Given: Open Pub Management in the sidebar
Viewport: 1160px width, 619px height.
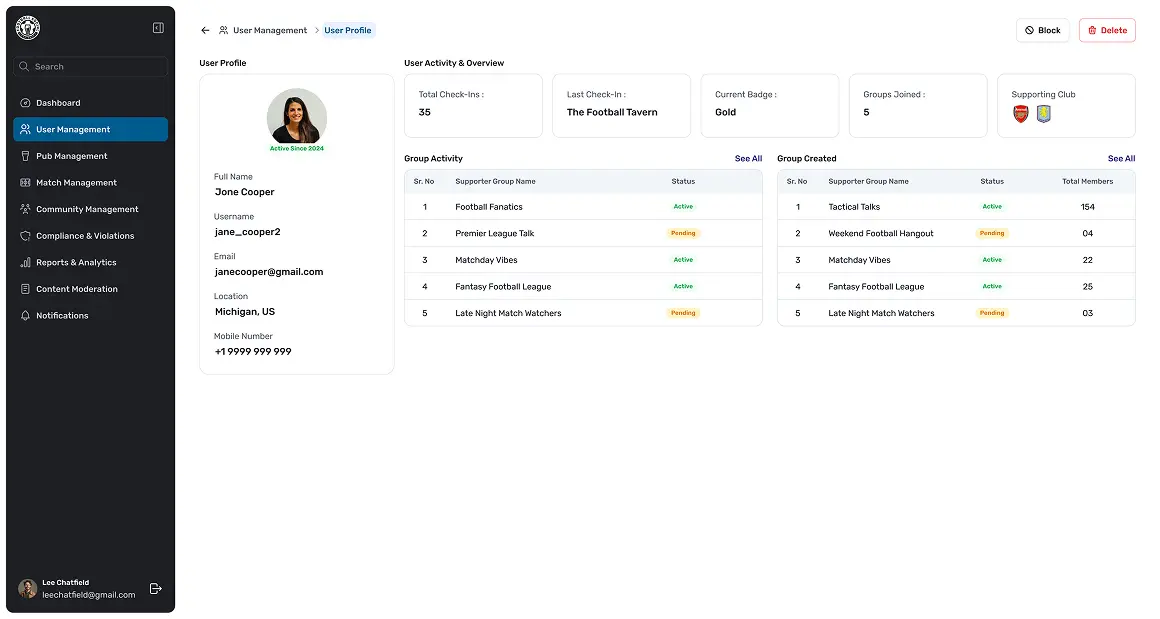Looking at the screenshot, I should 71,156.
